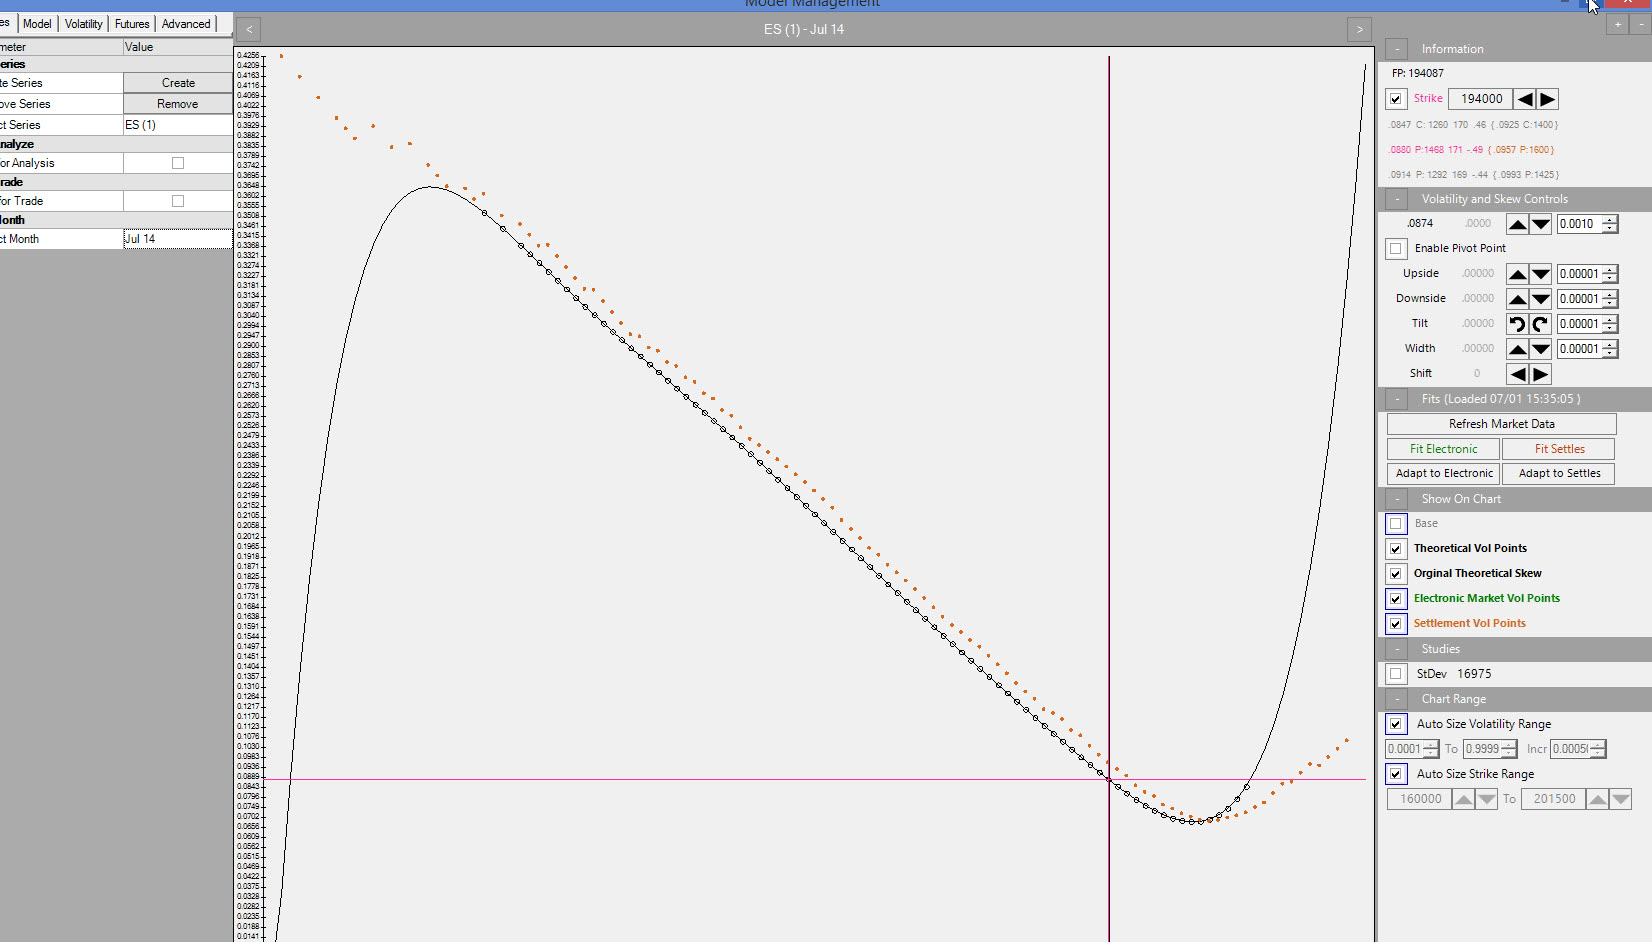1652x942 pixels.
Task: Check the Base show-on-chart box
Action: click(x=1396, y=524)
